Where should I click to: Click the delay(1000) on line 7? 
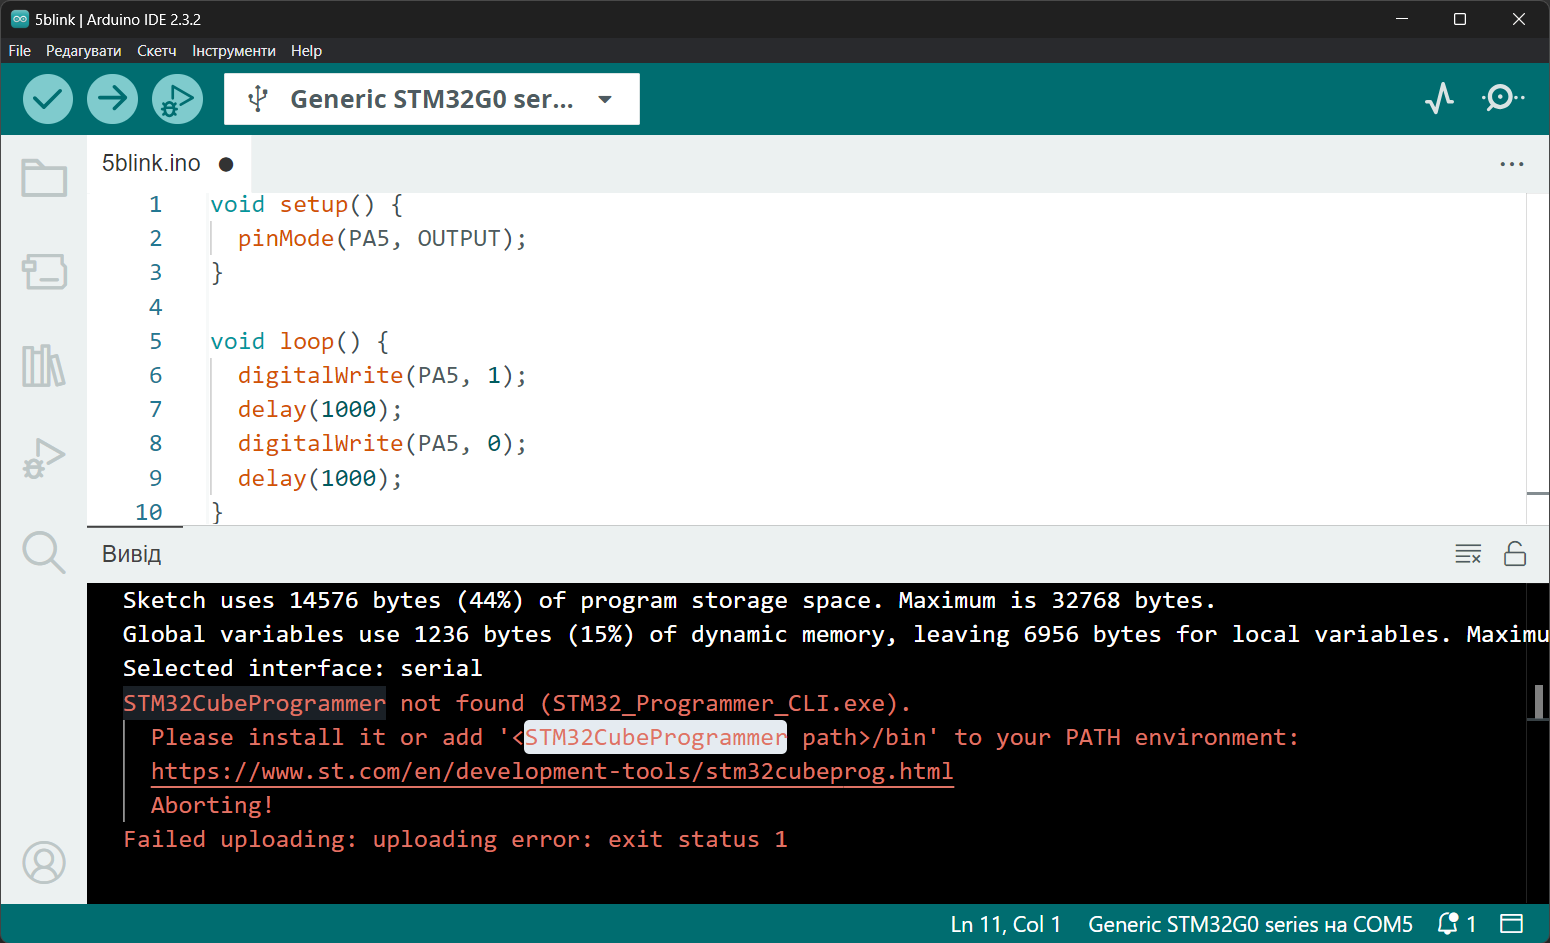tap(320, 410)
